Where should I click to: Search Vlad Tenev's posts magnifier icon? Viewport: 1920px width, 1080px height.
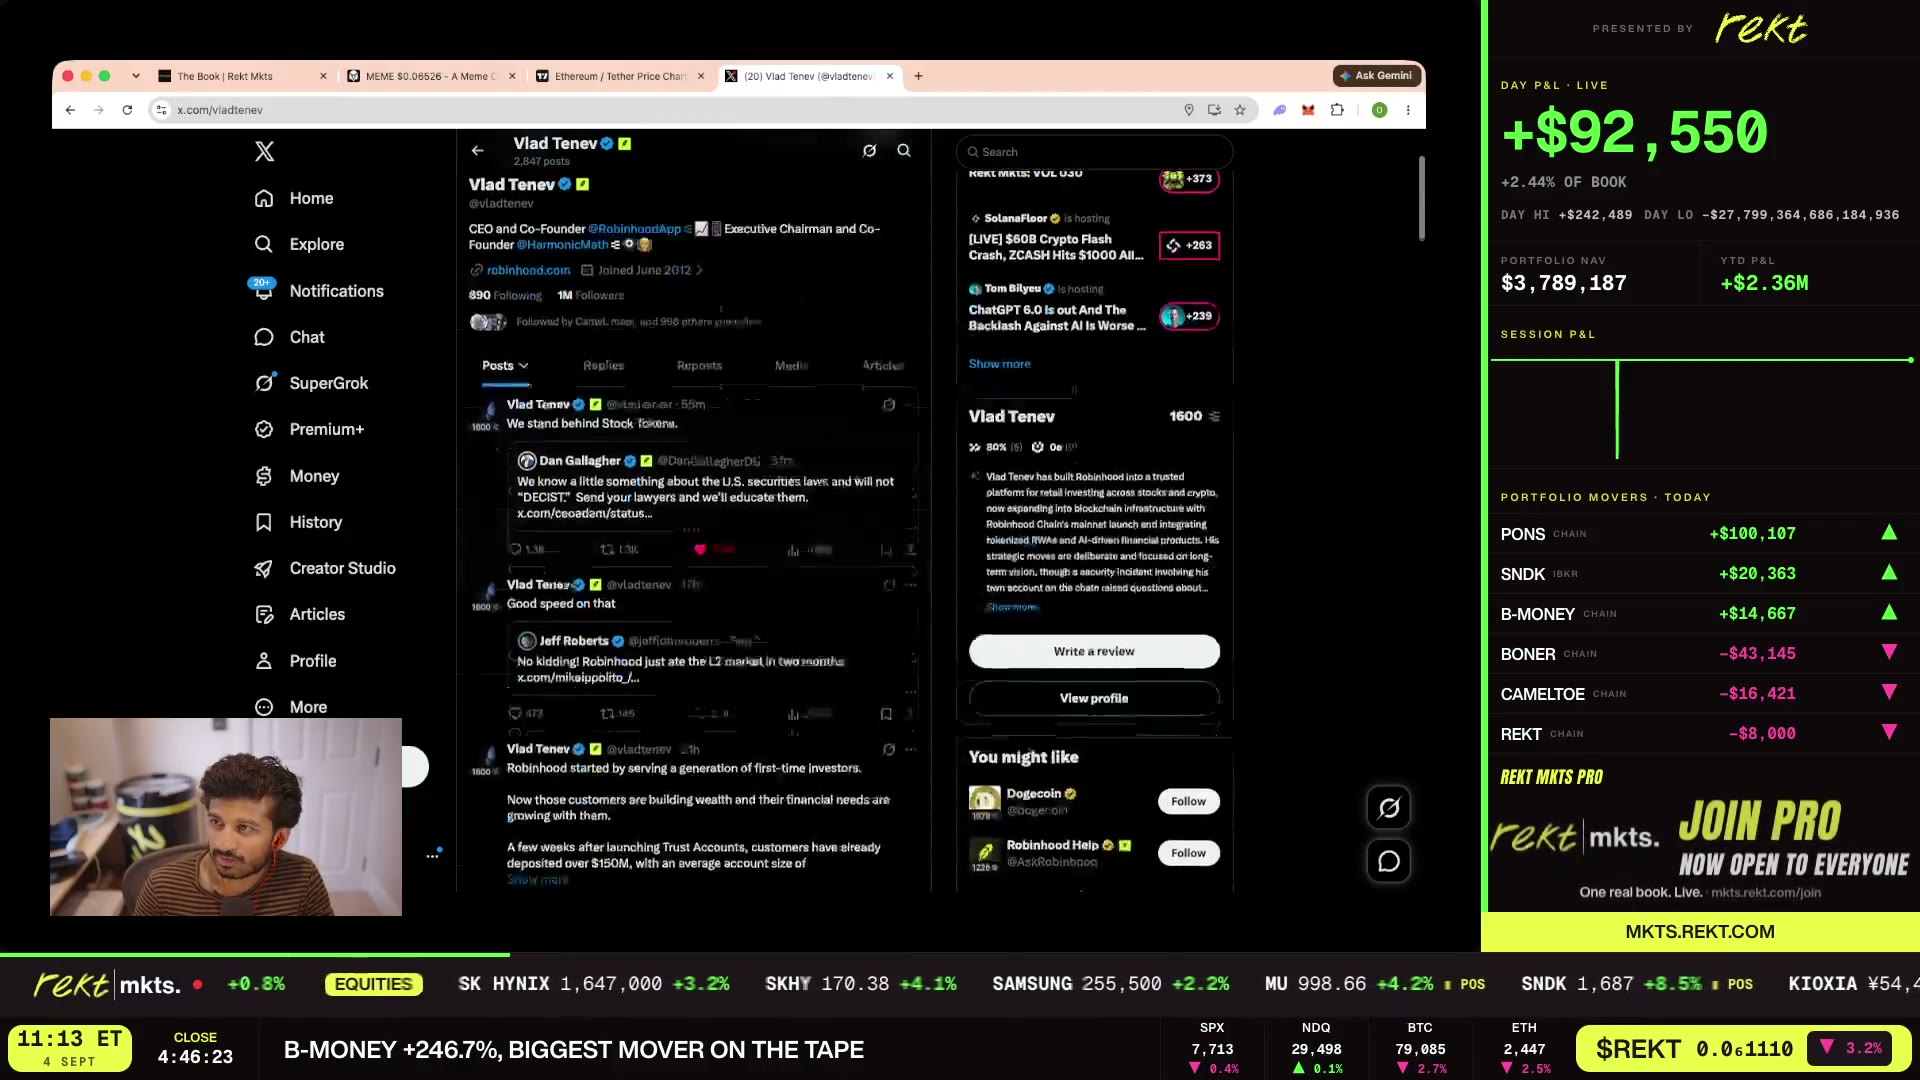904,151
